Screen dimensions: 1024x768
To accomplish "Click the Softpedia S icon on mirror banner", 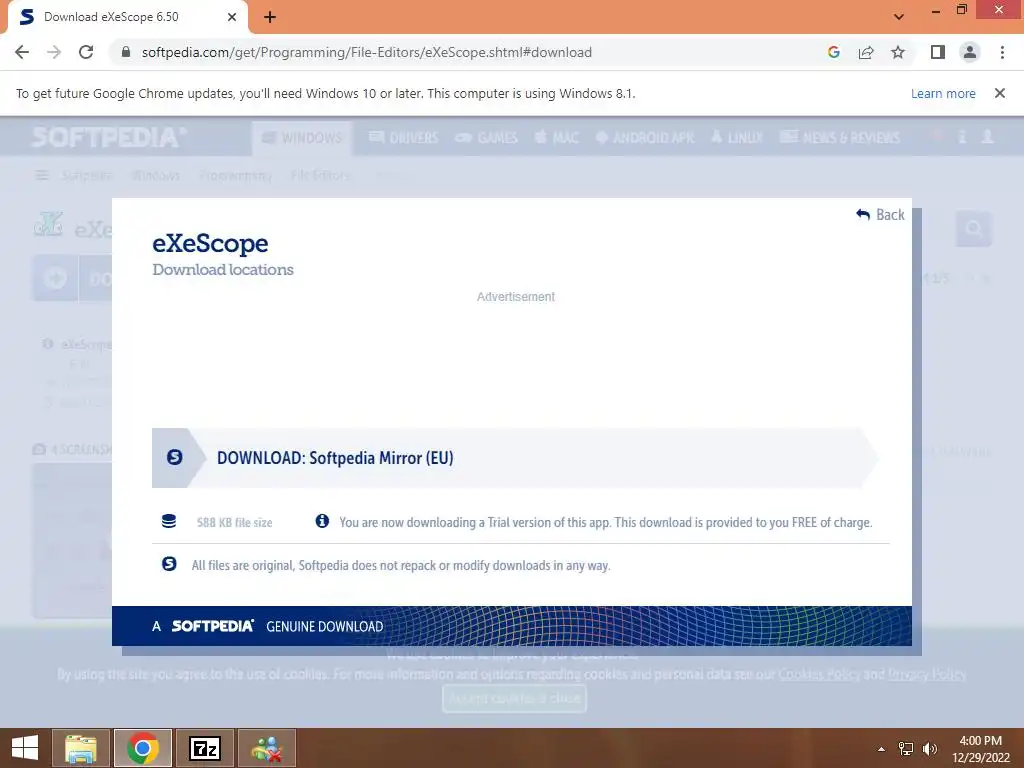I will (174, 457).
